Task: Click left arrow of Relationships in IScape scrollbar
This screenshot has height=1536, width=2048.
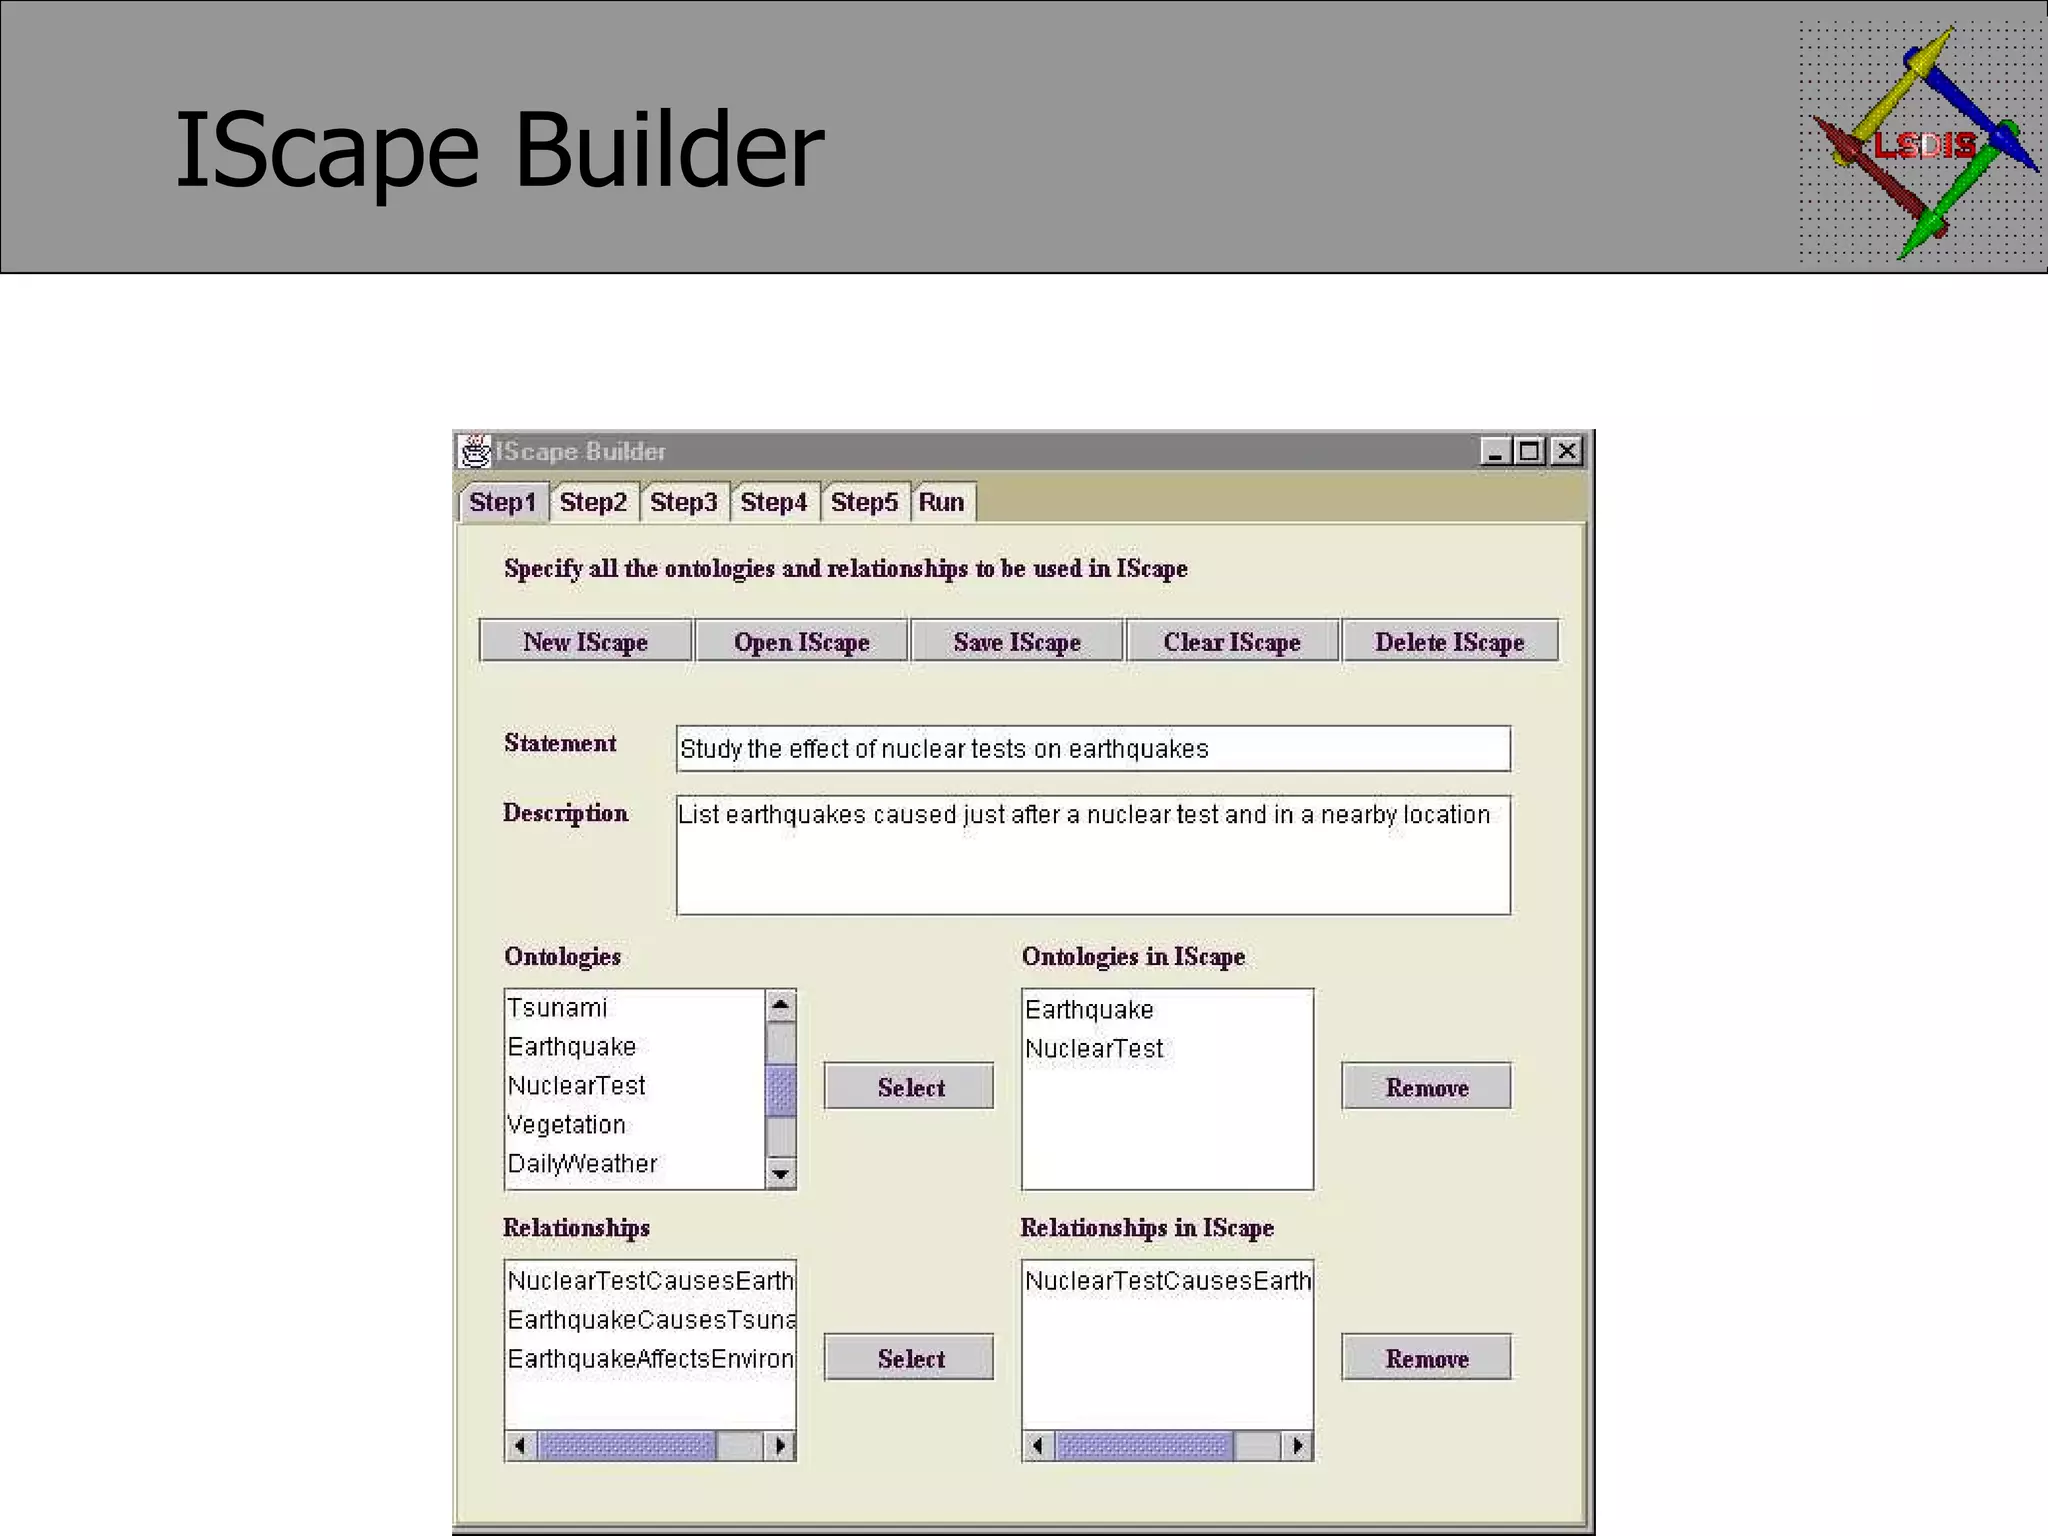Action: [x=1038, y=1446]
